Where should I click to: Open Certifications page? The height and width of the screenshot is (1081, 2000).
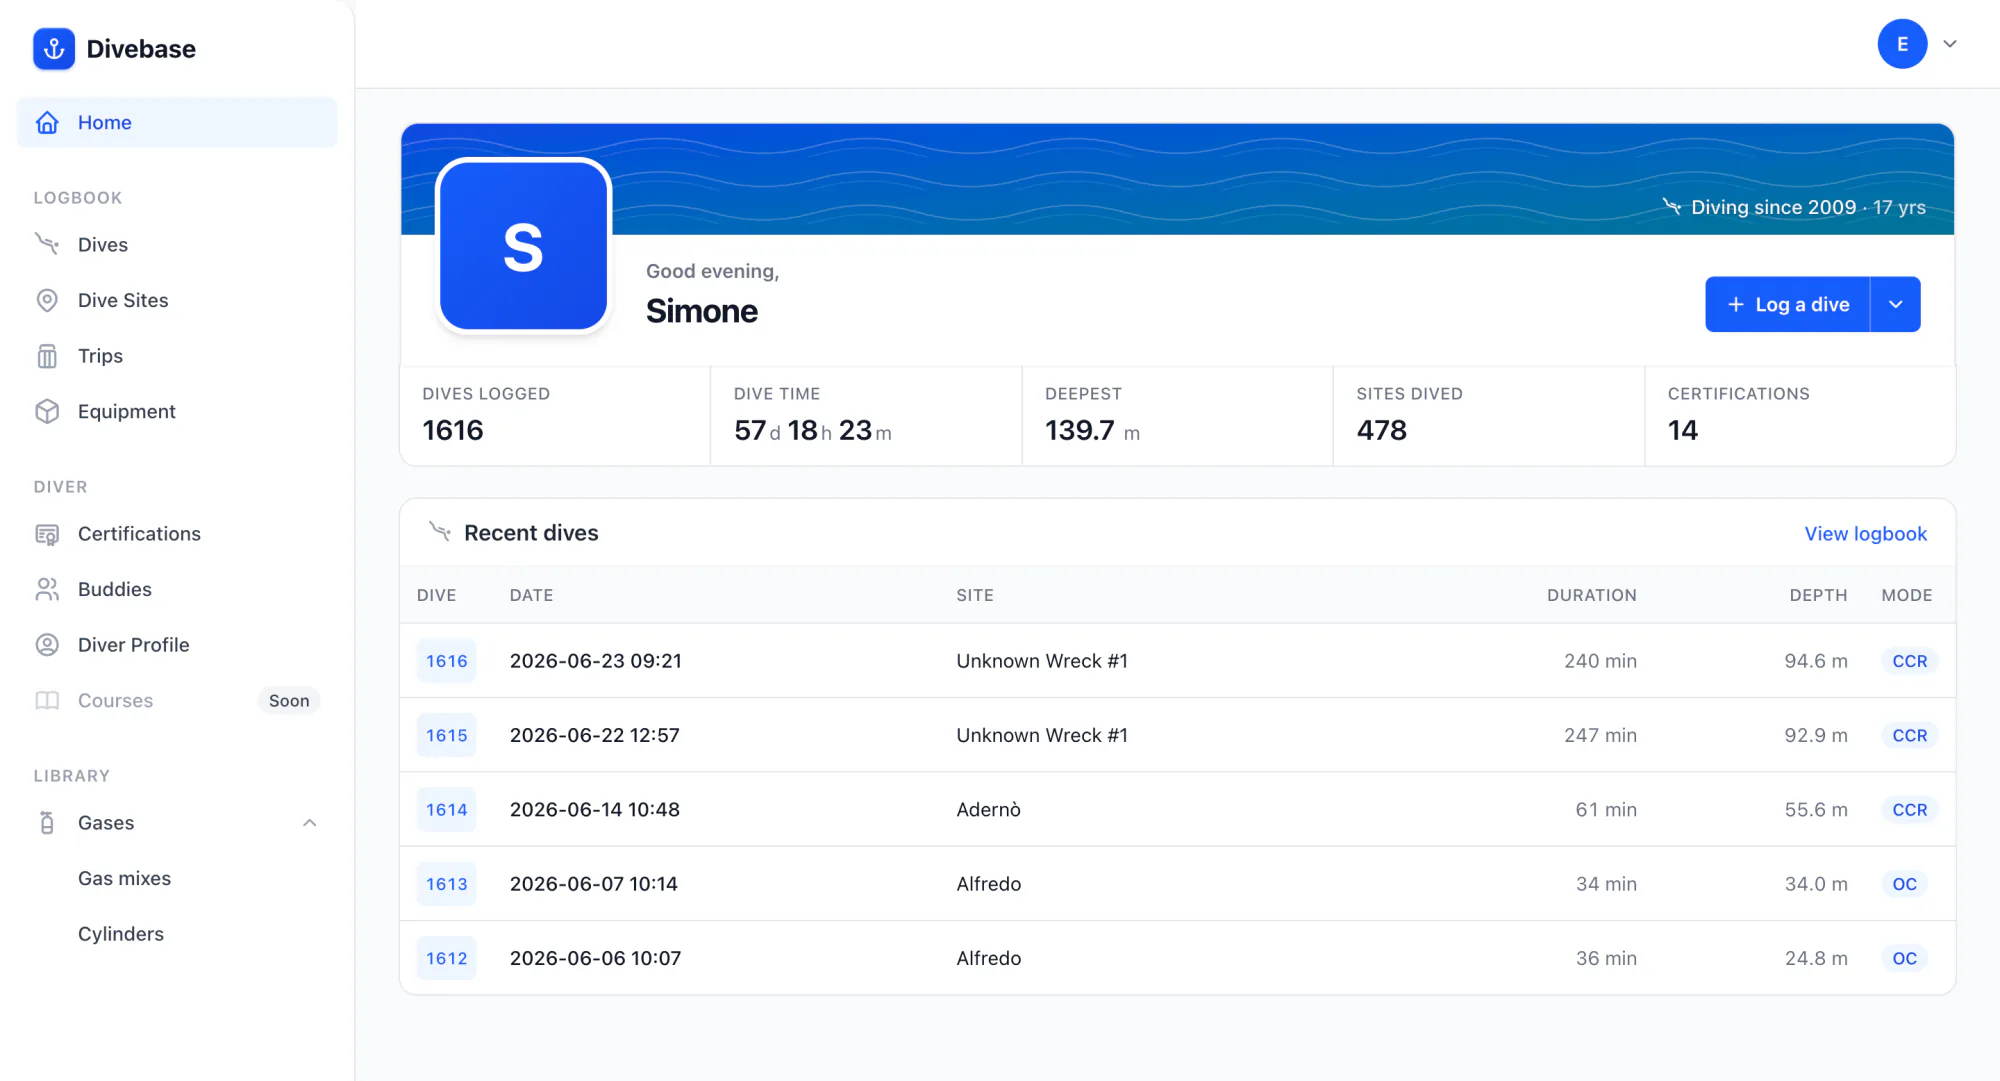[x=177, y=534]
